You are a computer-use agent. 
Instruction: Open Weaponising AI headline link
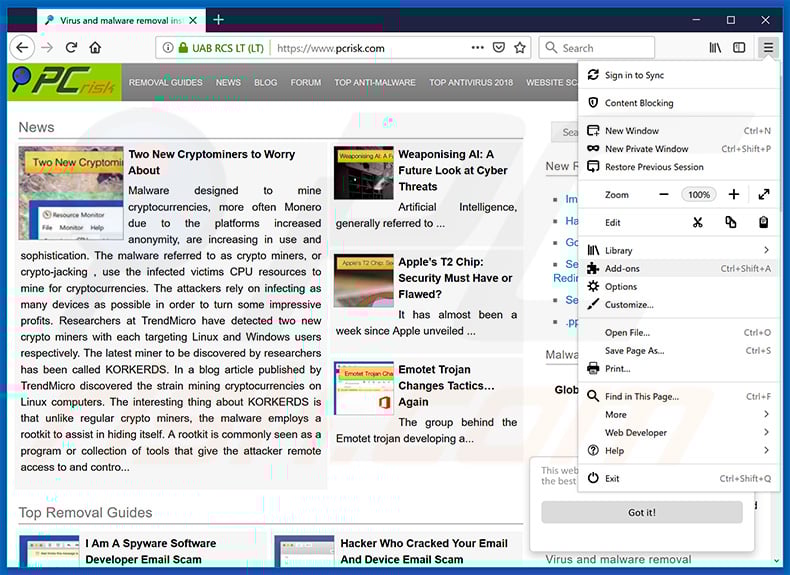point(452,170)
